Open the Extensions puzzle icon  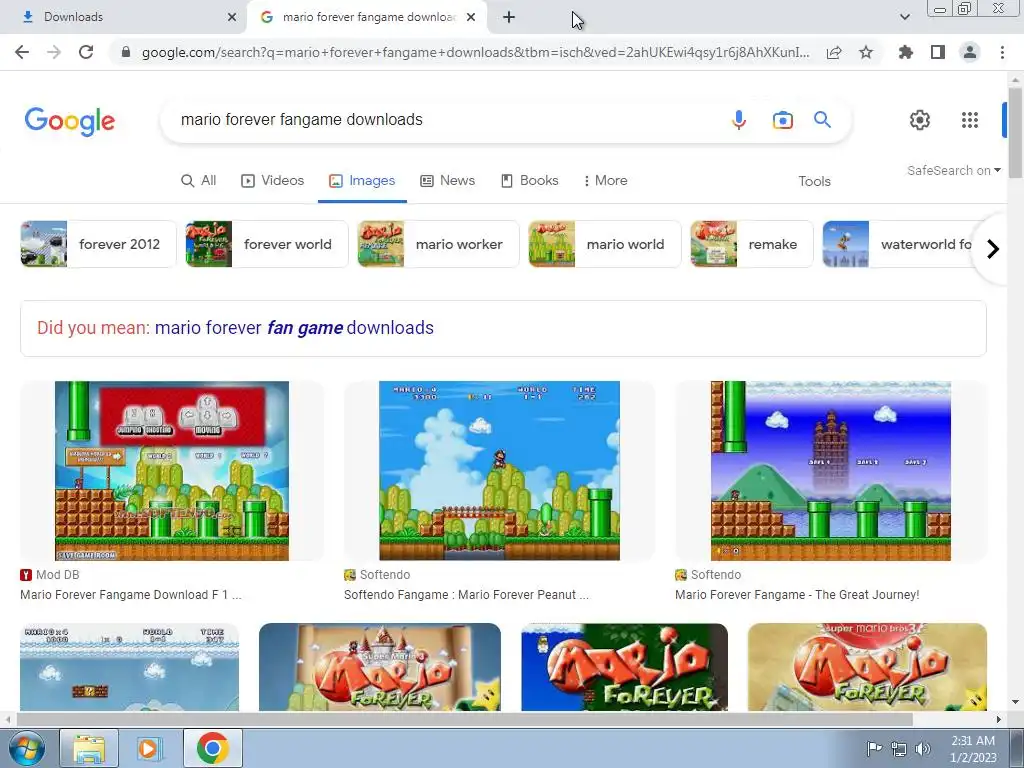[906, 52]
